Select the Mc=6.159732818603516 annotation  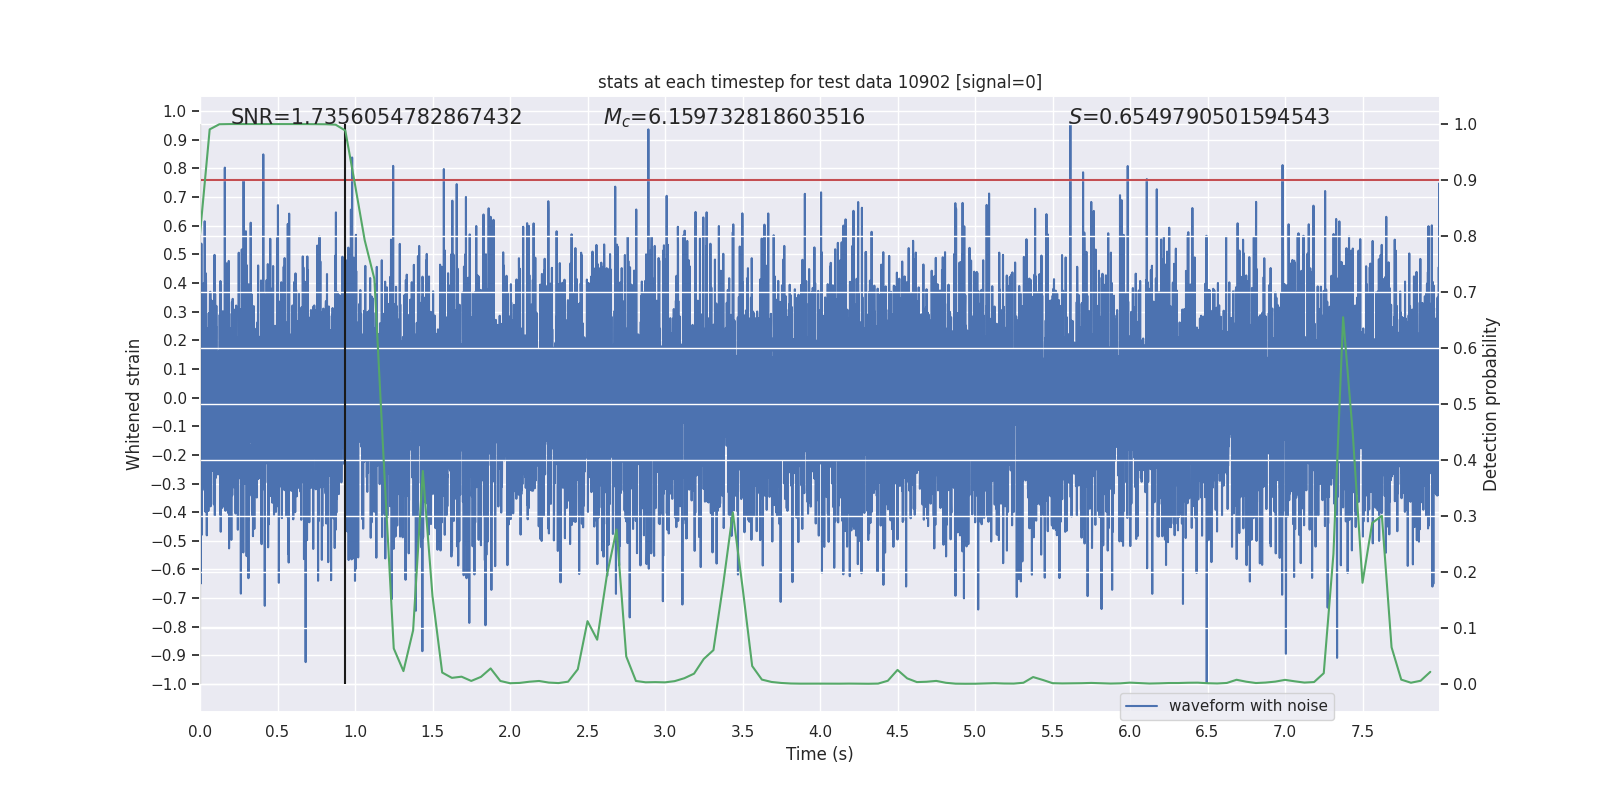tap(734, 117)
